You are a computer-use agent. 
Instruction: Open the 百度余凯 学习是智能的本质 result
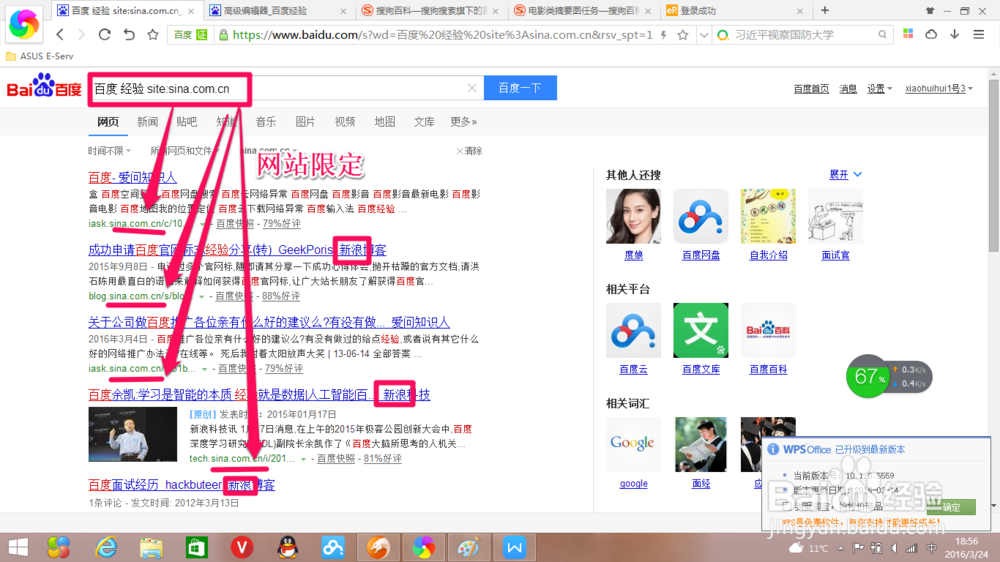tap(259, 395)
